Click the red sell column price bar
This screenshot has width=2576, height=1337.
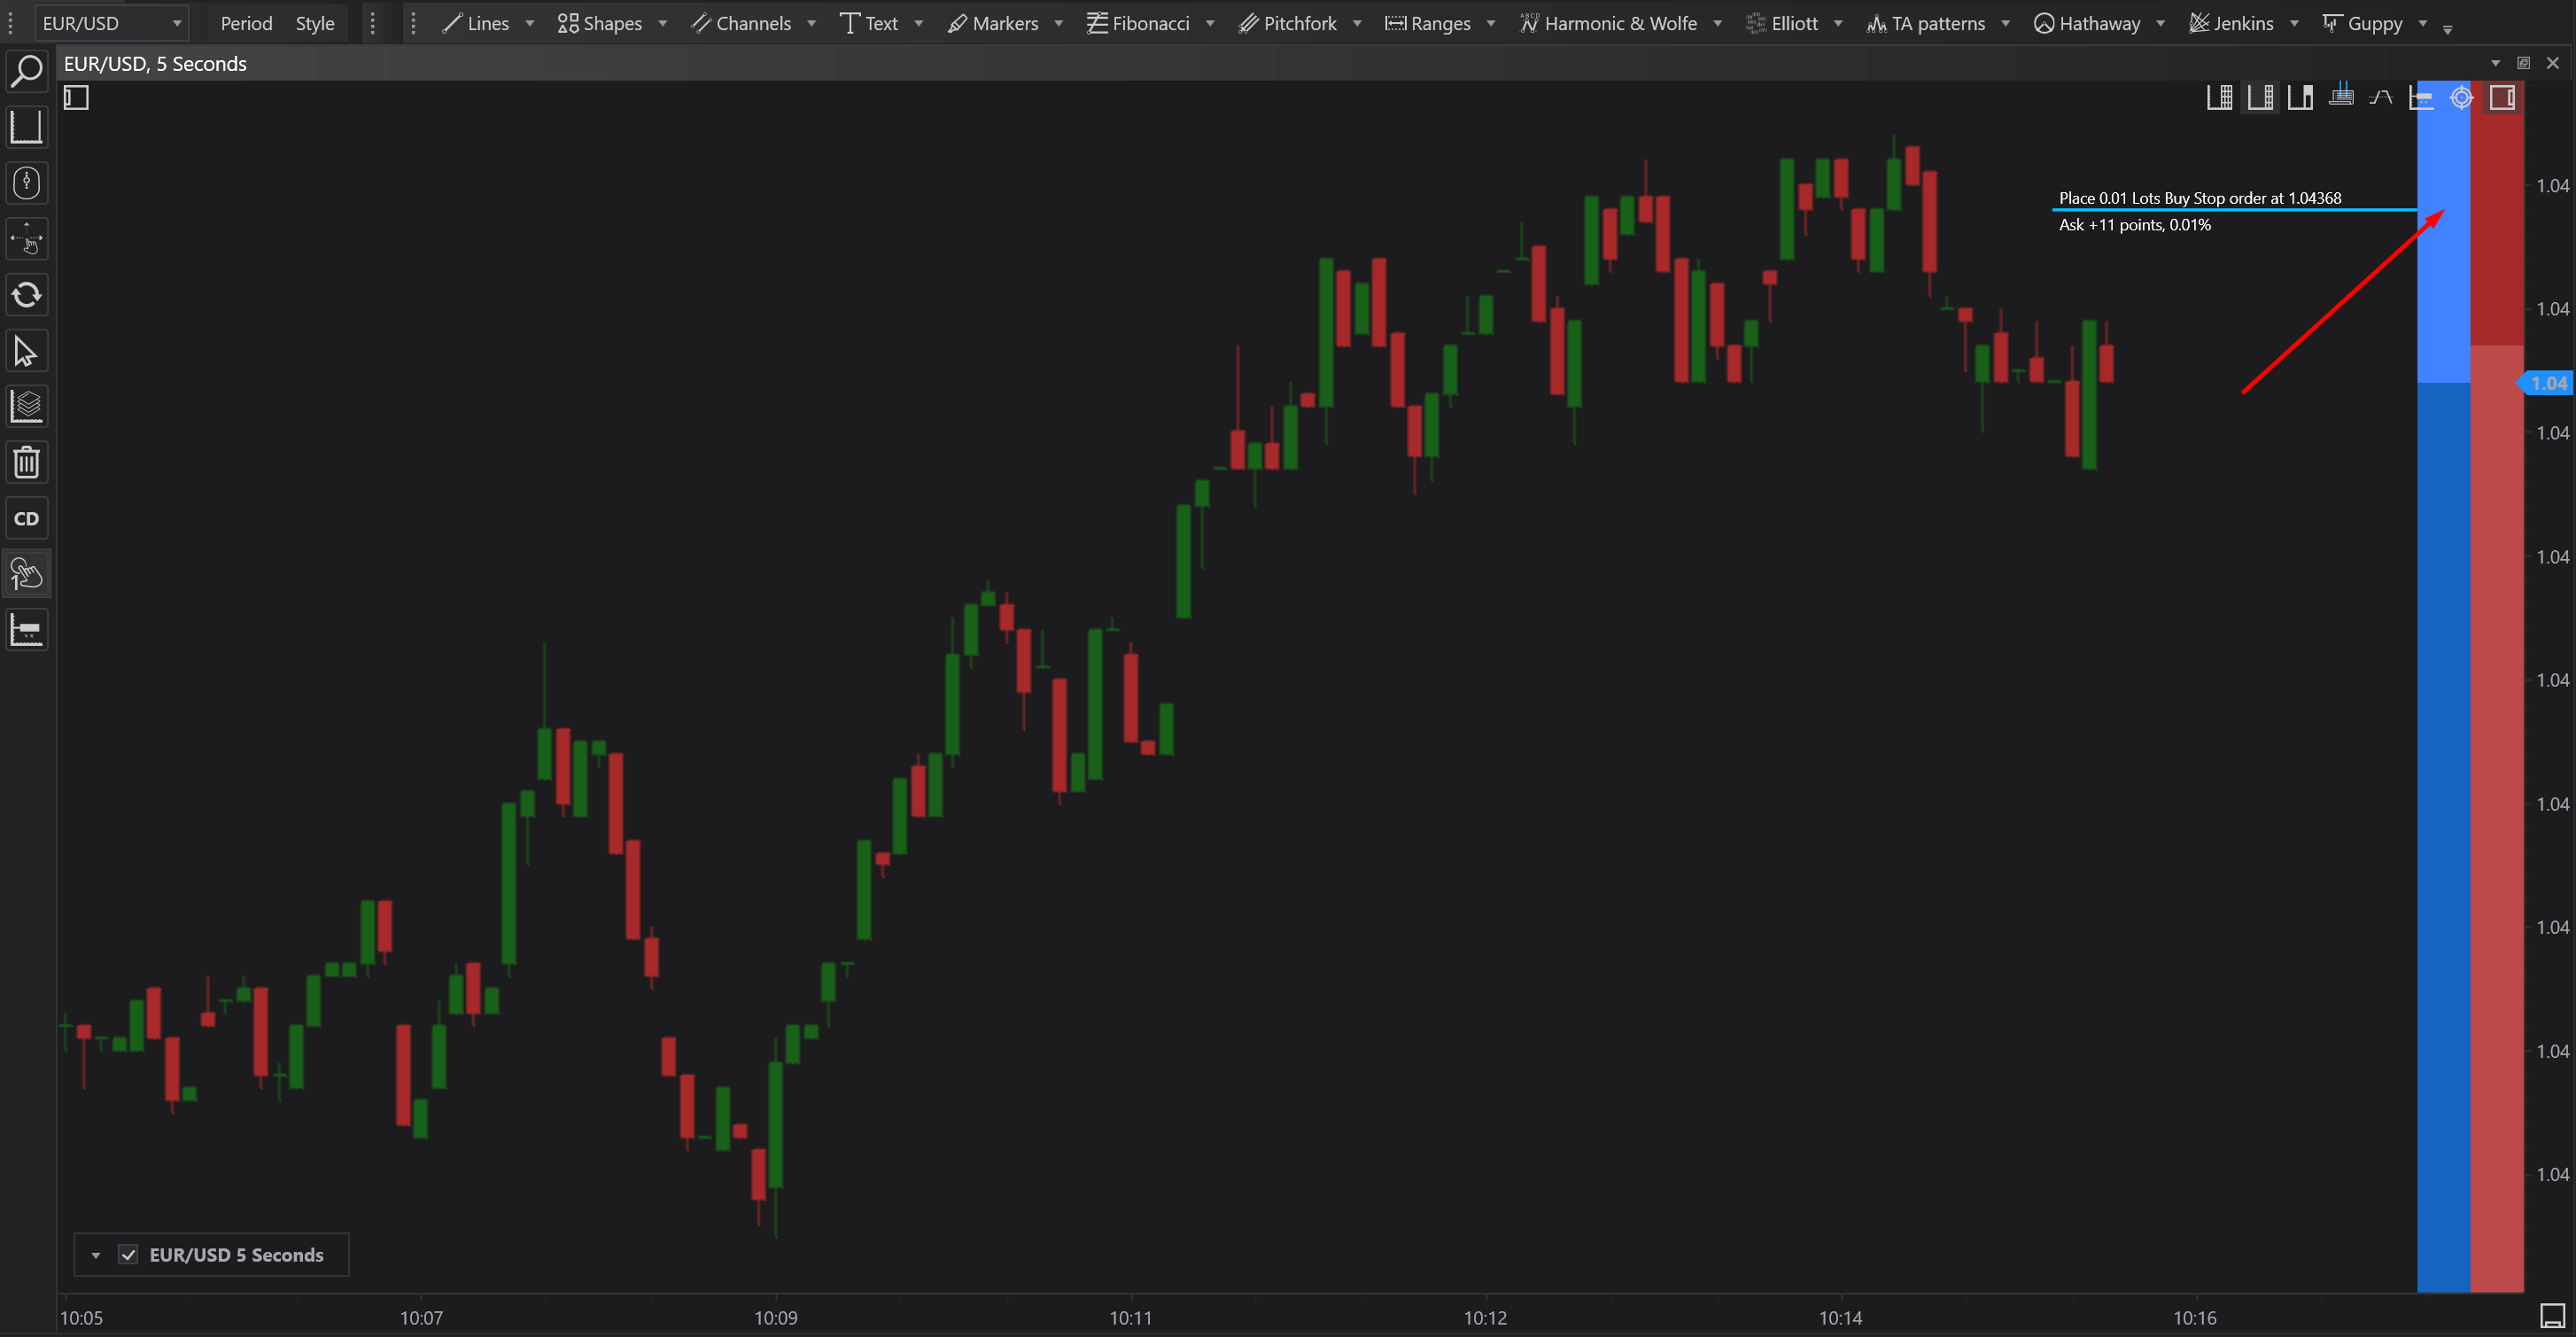(2497, 700)
